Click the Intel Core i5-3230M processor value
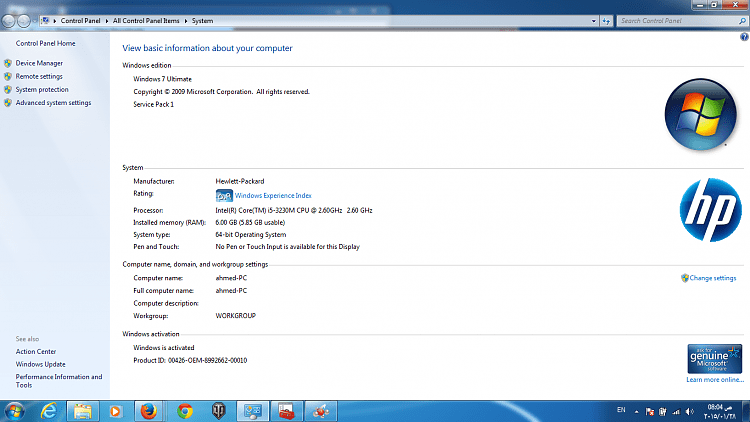This screenshot has height=422, width=750. point(294,211)
